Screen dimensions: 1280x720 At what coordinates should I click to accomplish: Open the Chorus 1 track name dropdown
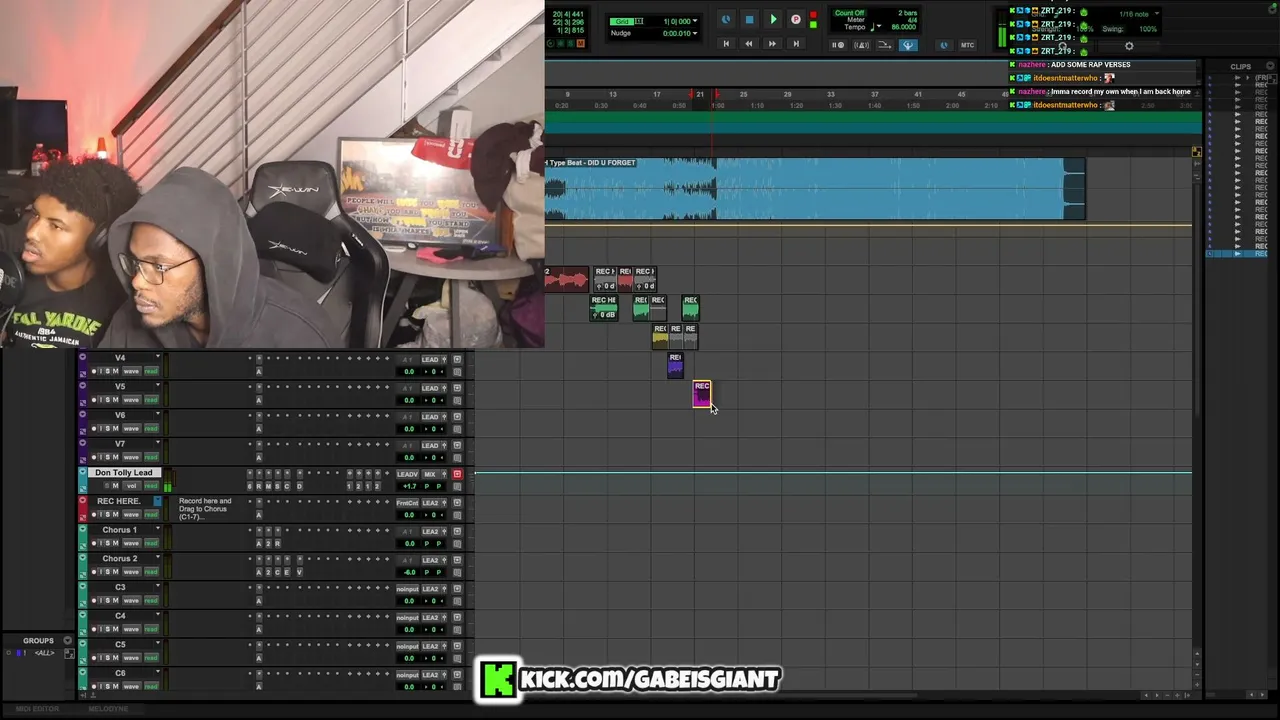[x=158, y=529]
